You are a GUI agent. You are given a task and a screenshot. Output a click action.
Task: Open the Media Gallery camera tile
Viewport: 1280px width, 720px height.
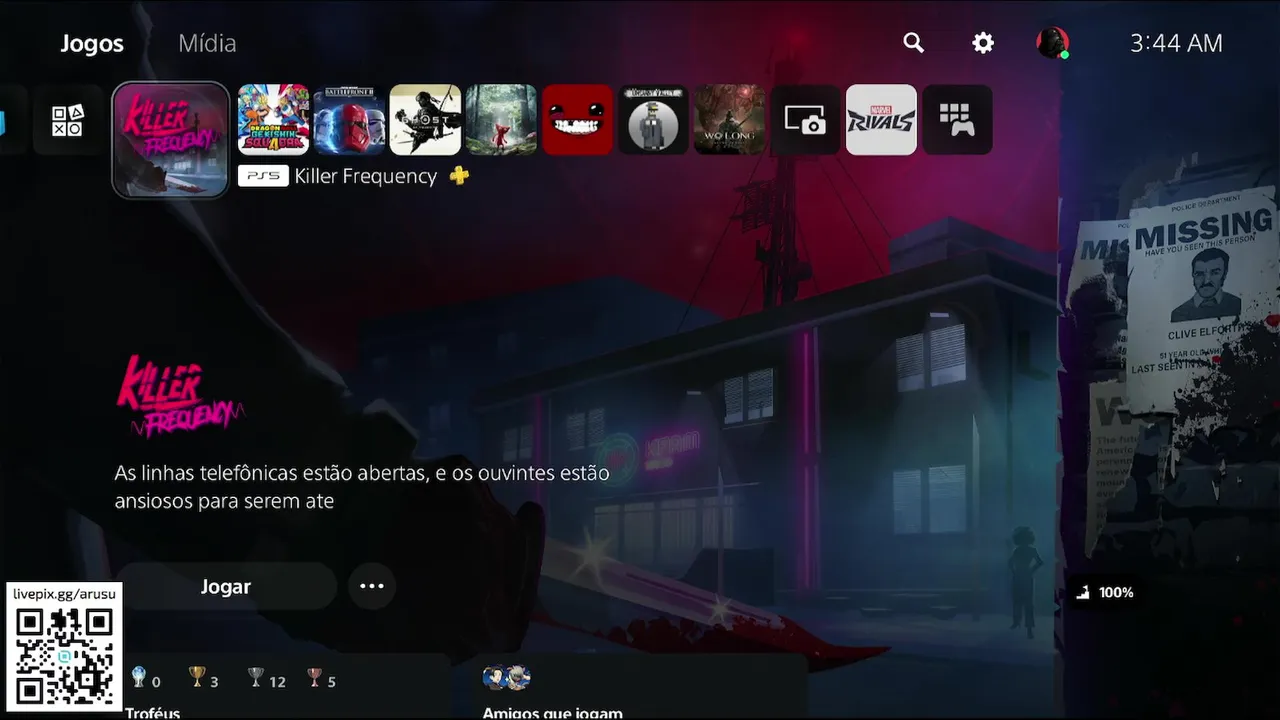pos(805,120)
